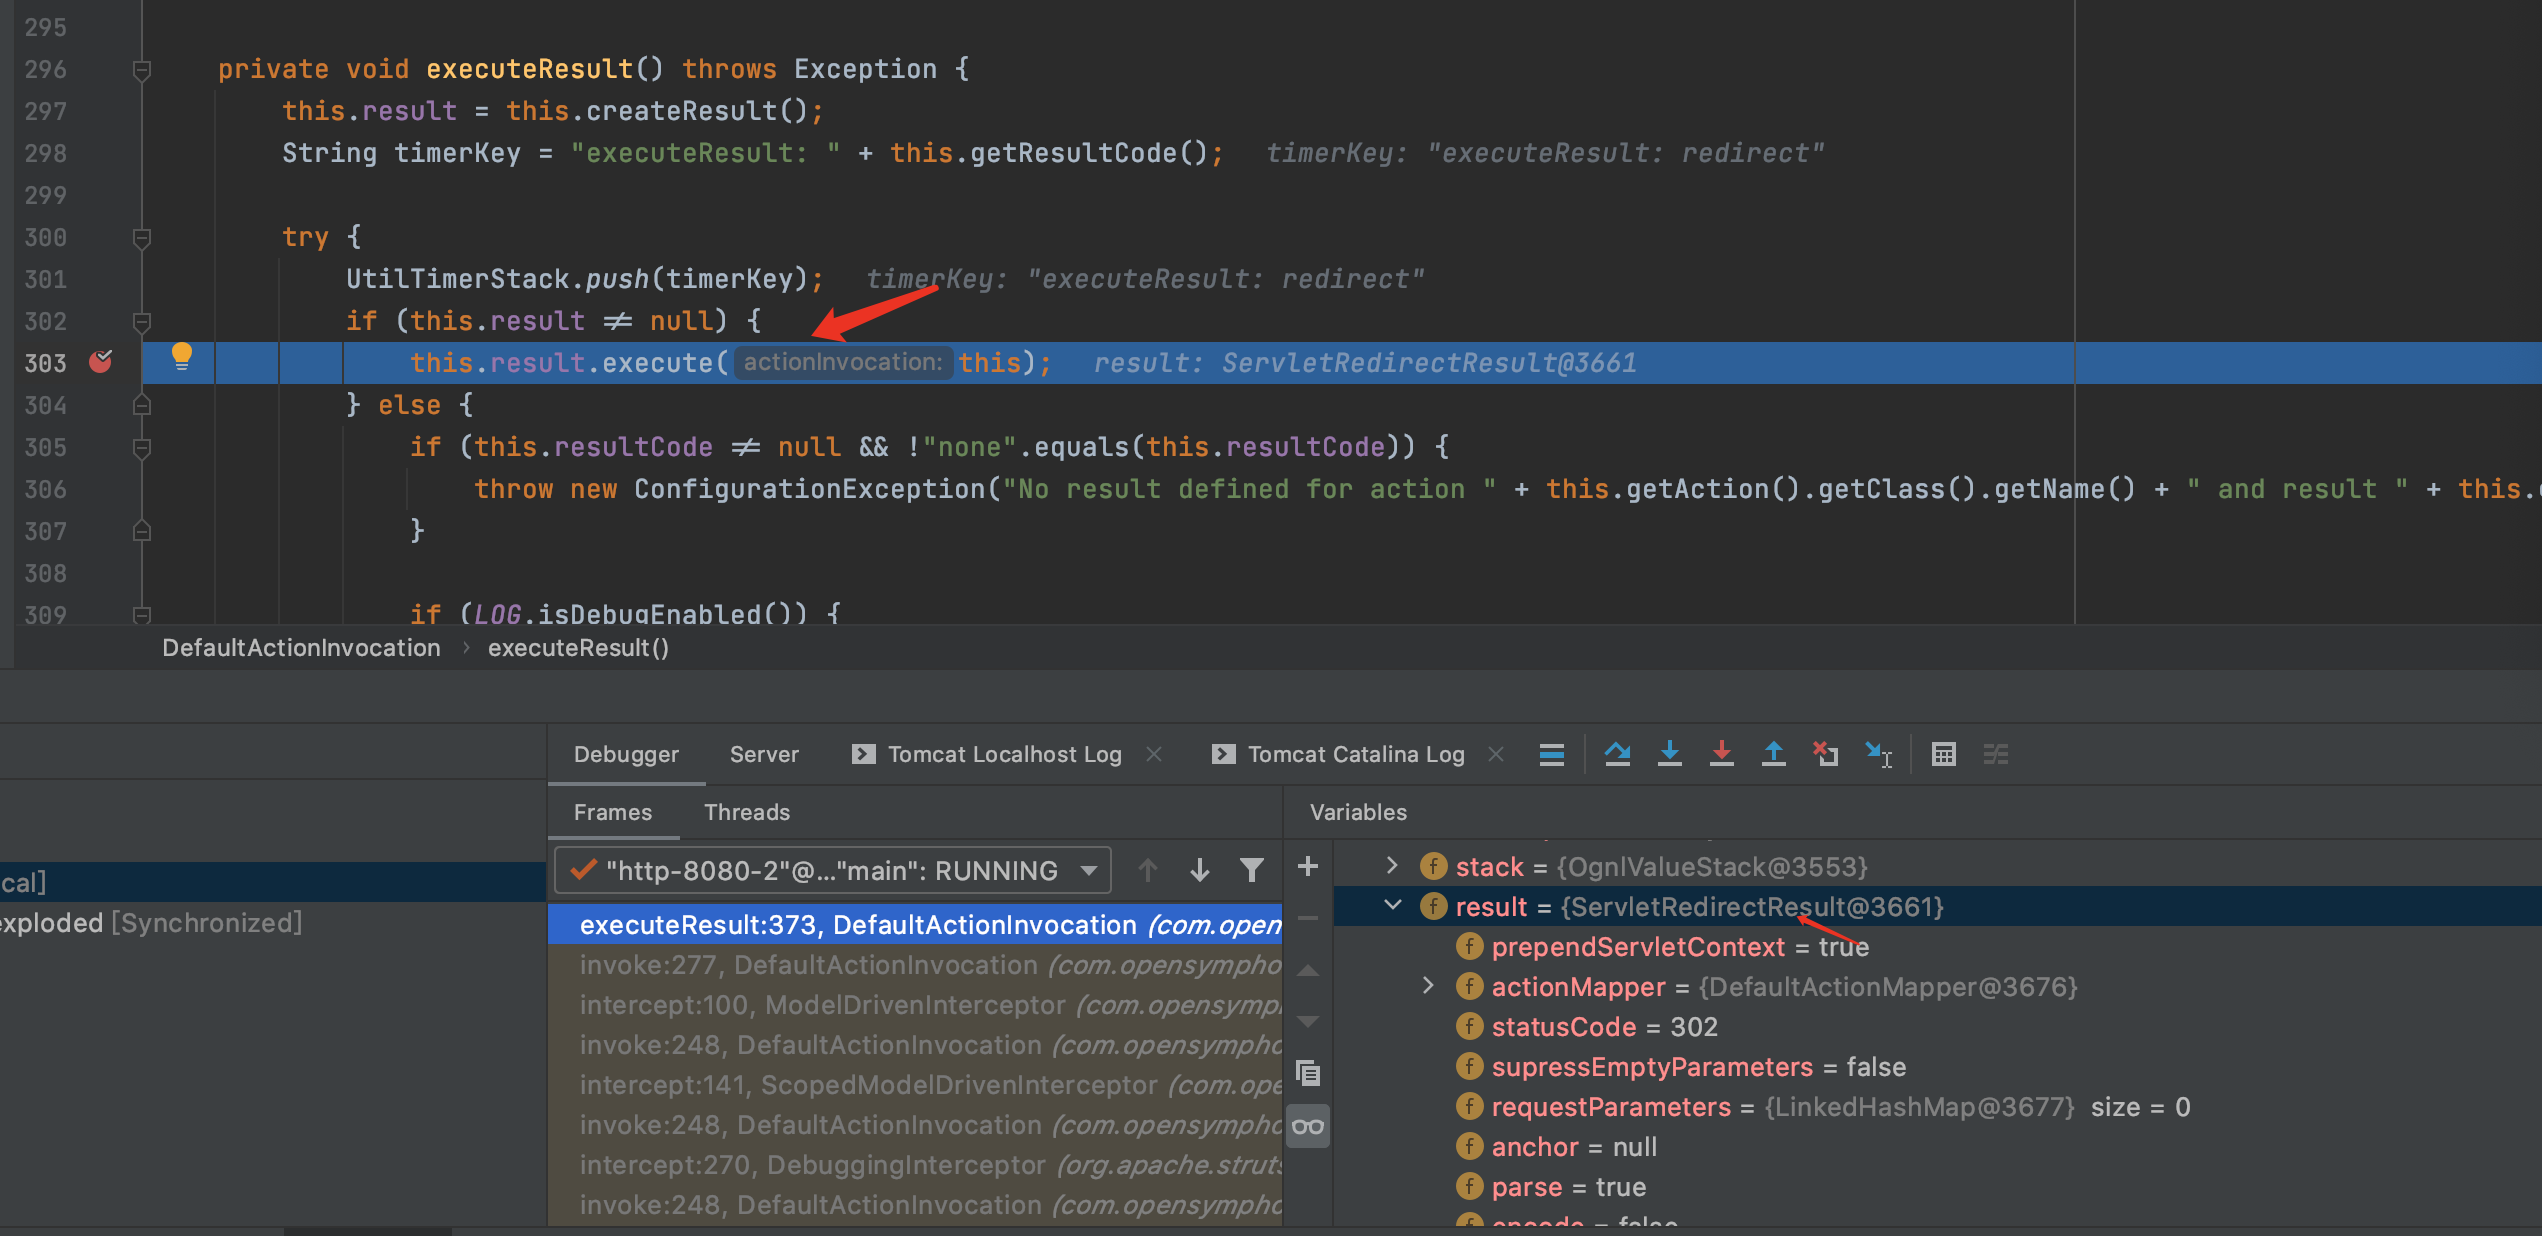Click the Step Out debugger icon
This screenshot has height=1236, width=2542.
(1773, 754)
